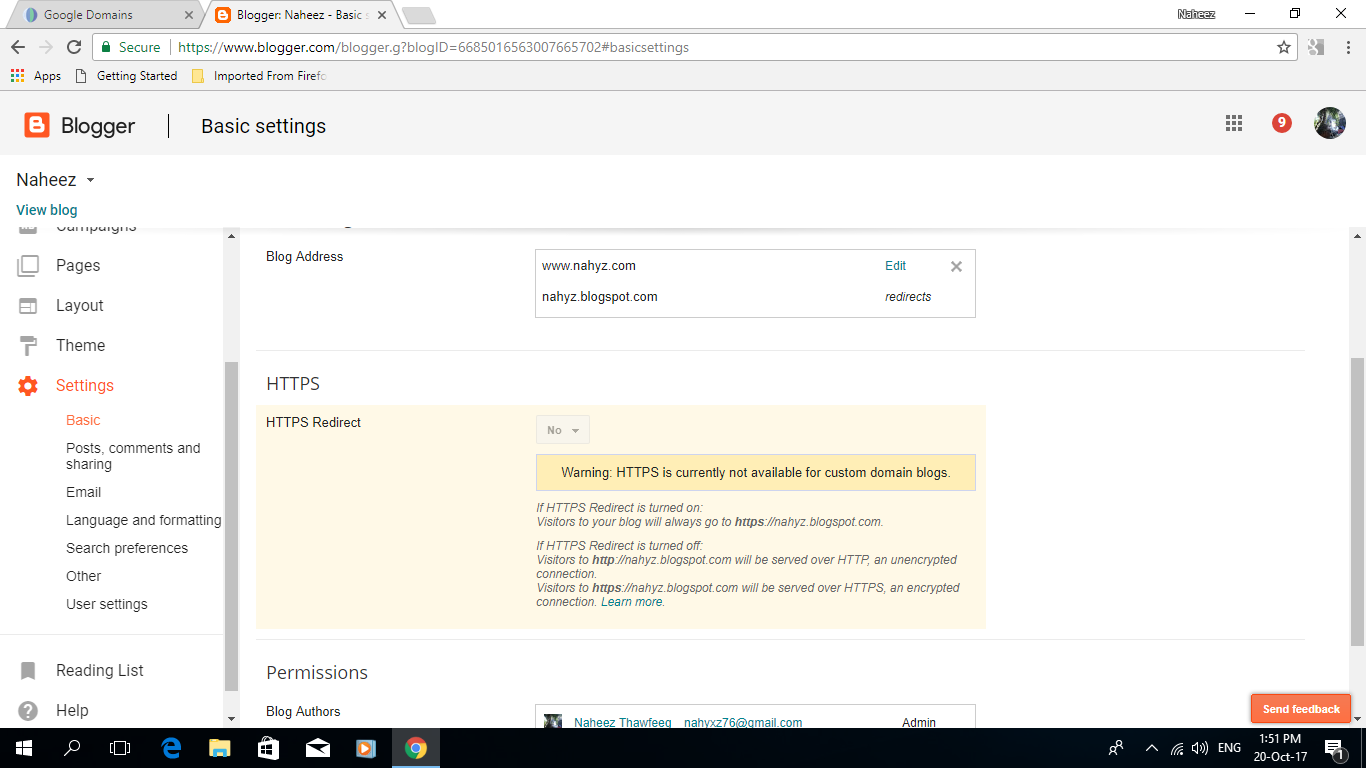This screenshot has height=768, width=1366.
Task: Click the Reading List sidebar label
Action: tap(100, 670)
